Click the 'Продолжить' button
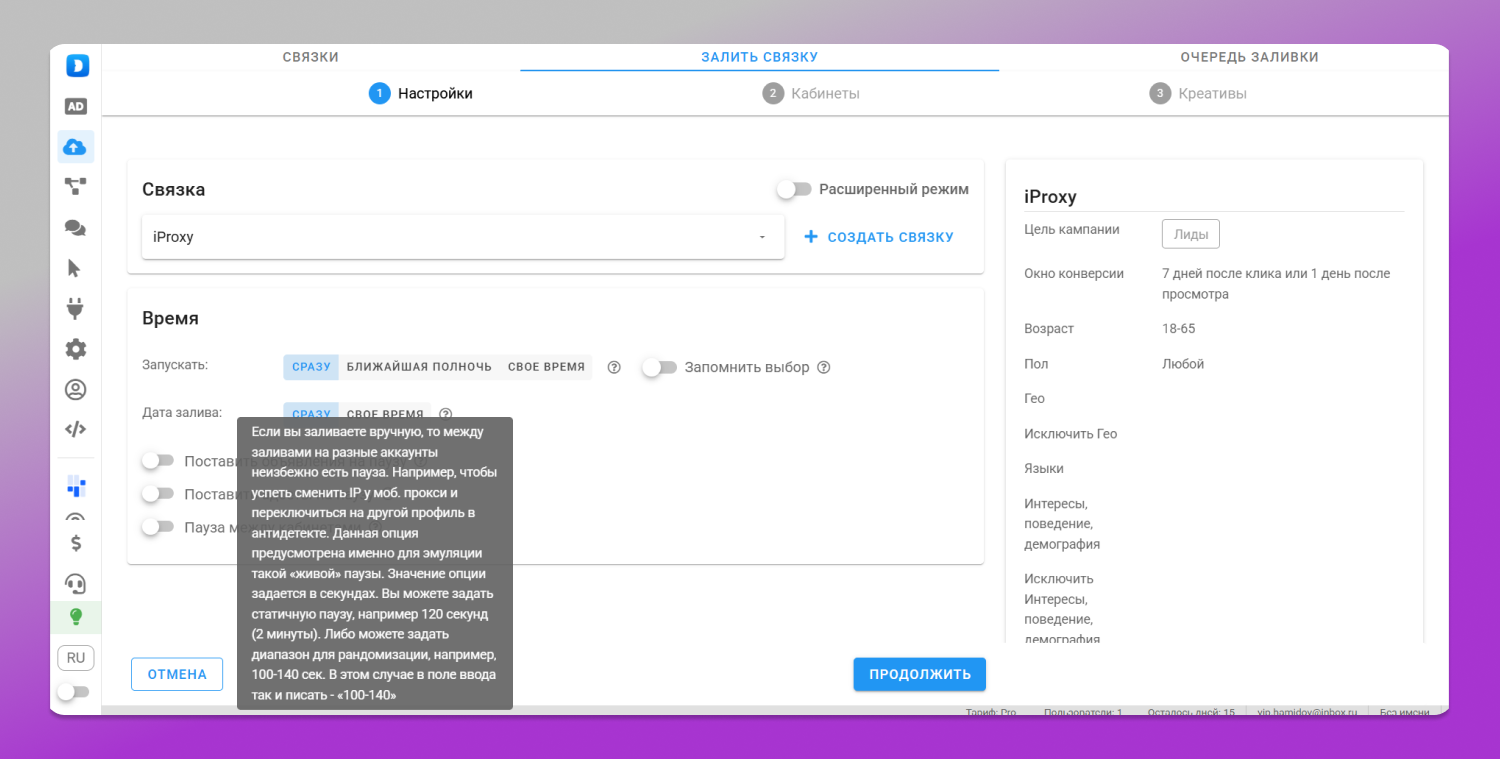This screenshot has height=759, width=1500. point(920,674)
